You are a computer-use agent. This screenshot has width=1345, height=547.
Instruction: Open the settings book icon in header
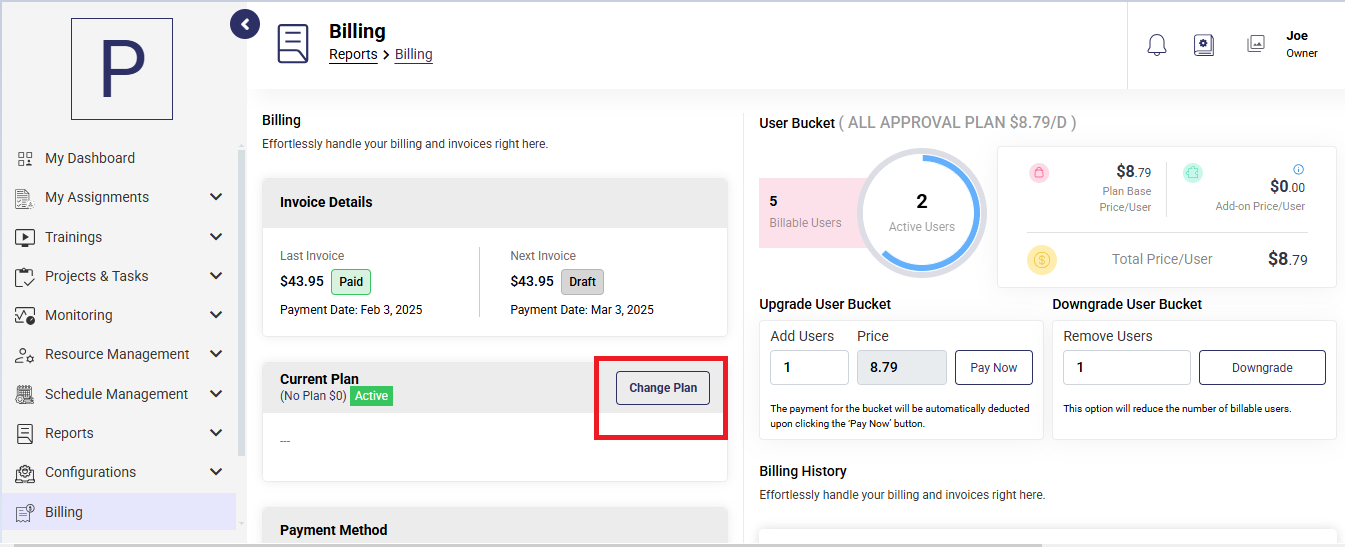click(x=1204, y=45)
